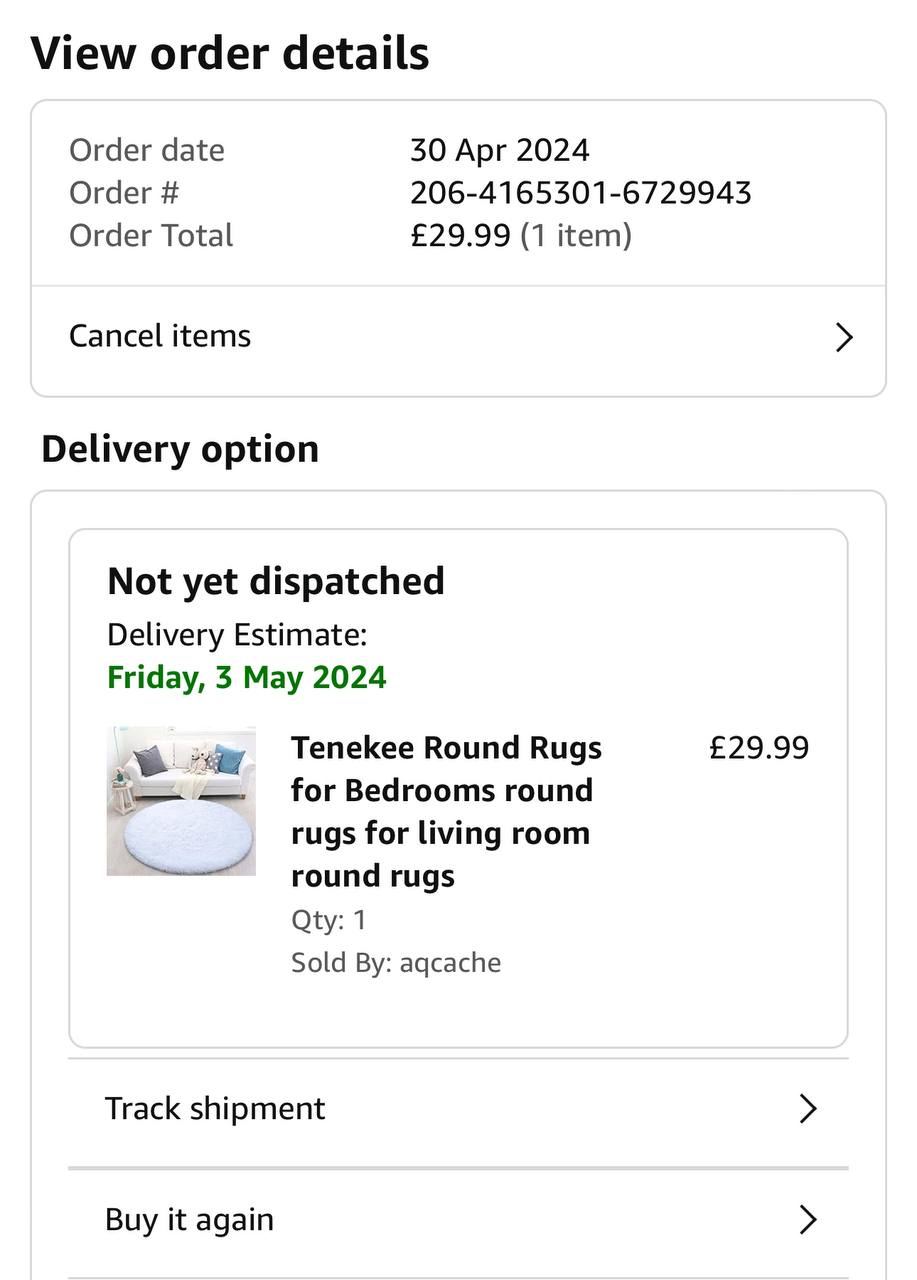Image resolution: width=917 pixels, height=1280 pixels.
Task: Select Buy it again
Action: click(x=189, y=1219)
